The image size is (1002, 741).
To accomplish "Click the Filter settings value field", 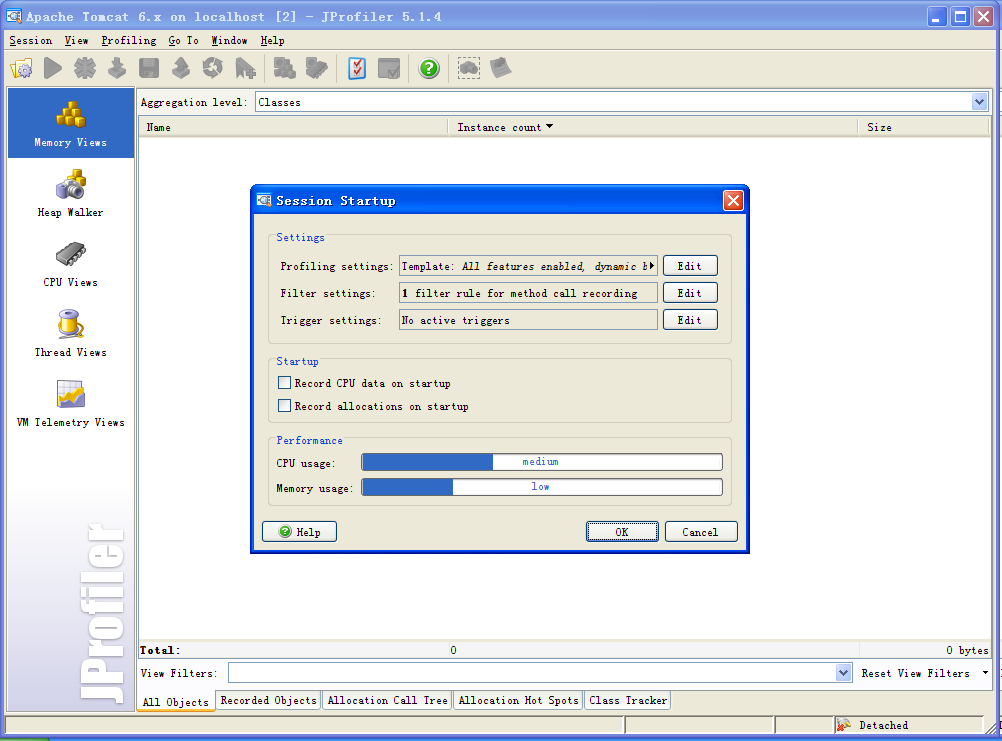I will pyautogui.click(x=528, y=293).
